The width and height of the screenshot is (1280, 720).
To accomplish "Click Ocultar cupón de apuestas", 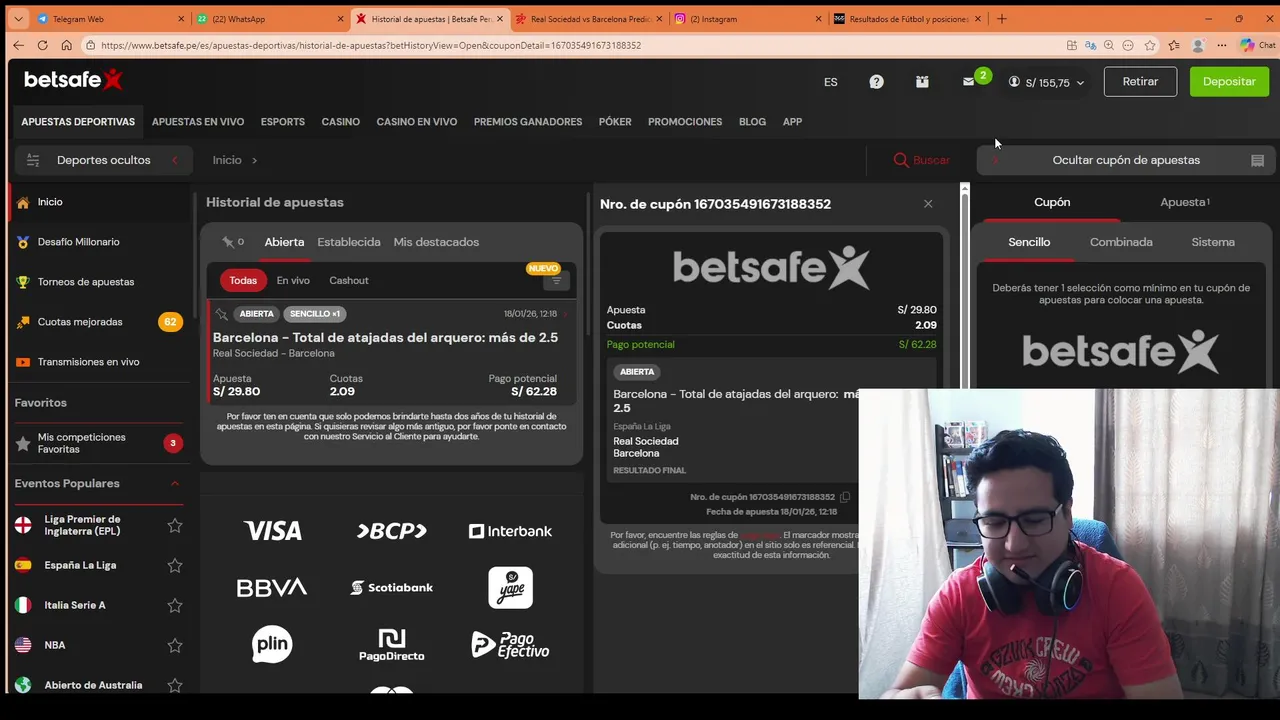I will click(x=1125, y=160).
